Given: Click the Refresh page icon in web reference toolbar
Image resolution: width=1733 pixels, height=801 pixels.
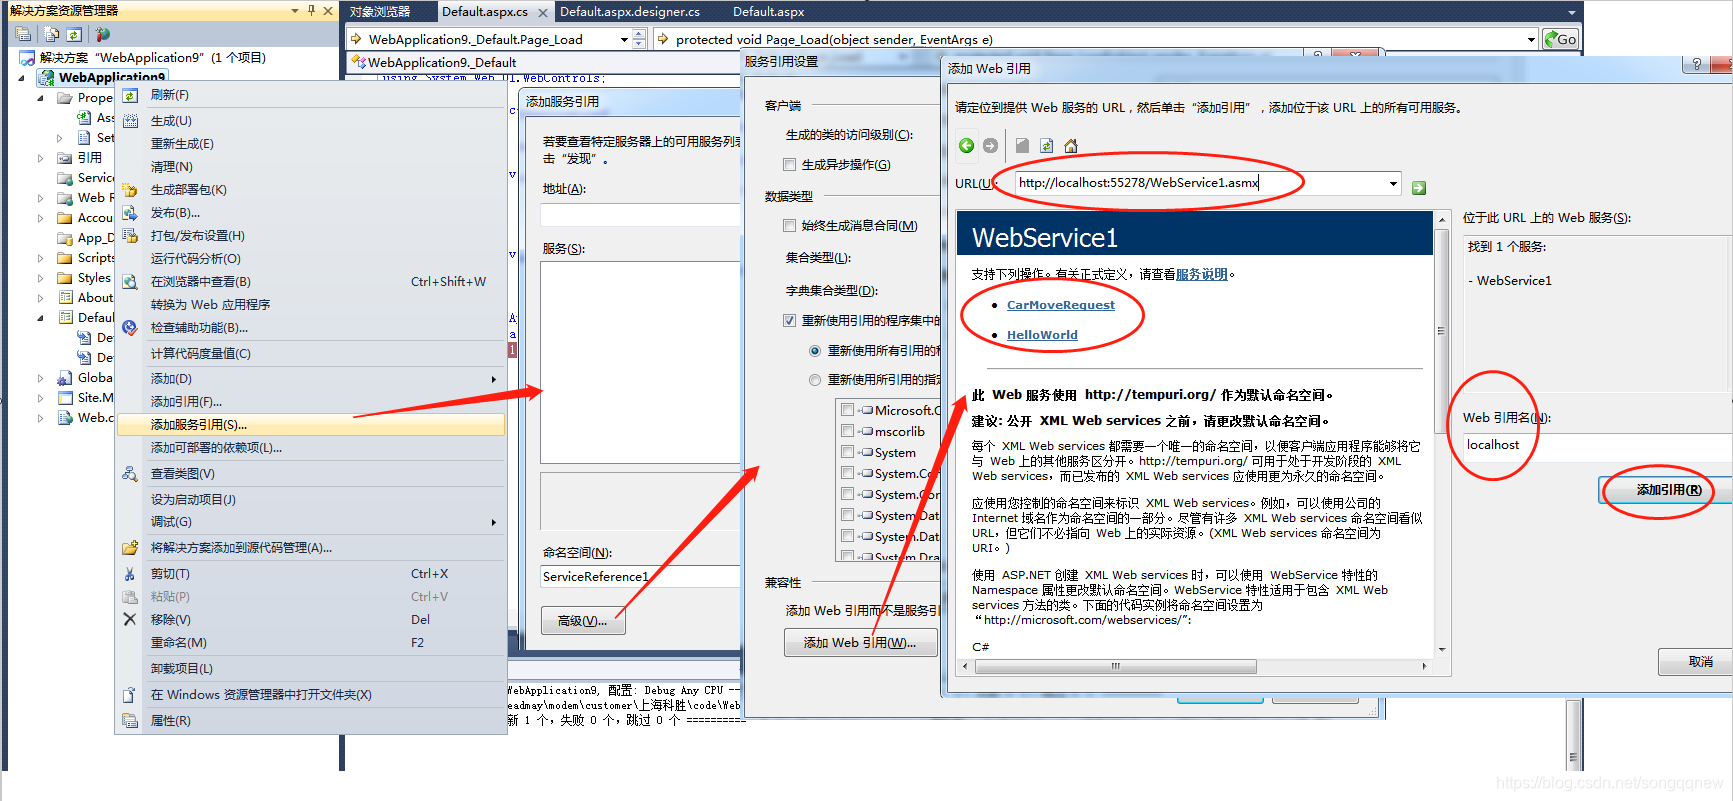Looking at the screenshot, I should 1046,146.
